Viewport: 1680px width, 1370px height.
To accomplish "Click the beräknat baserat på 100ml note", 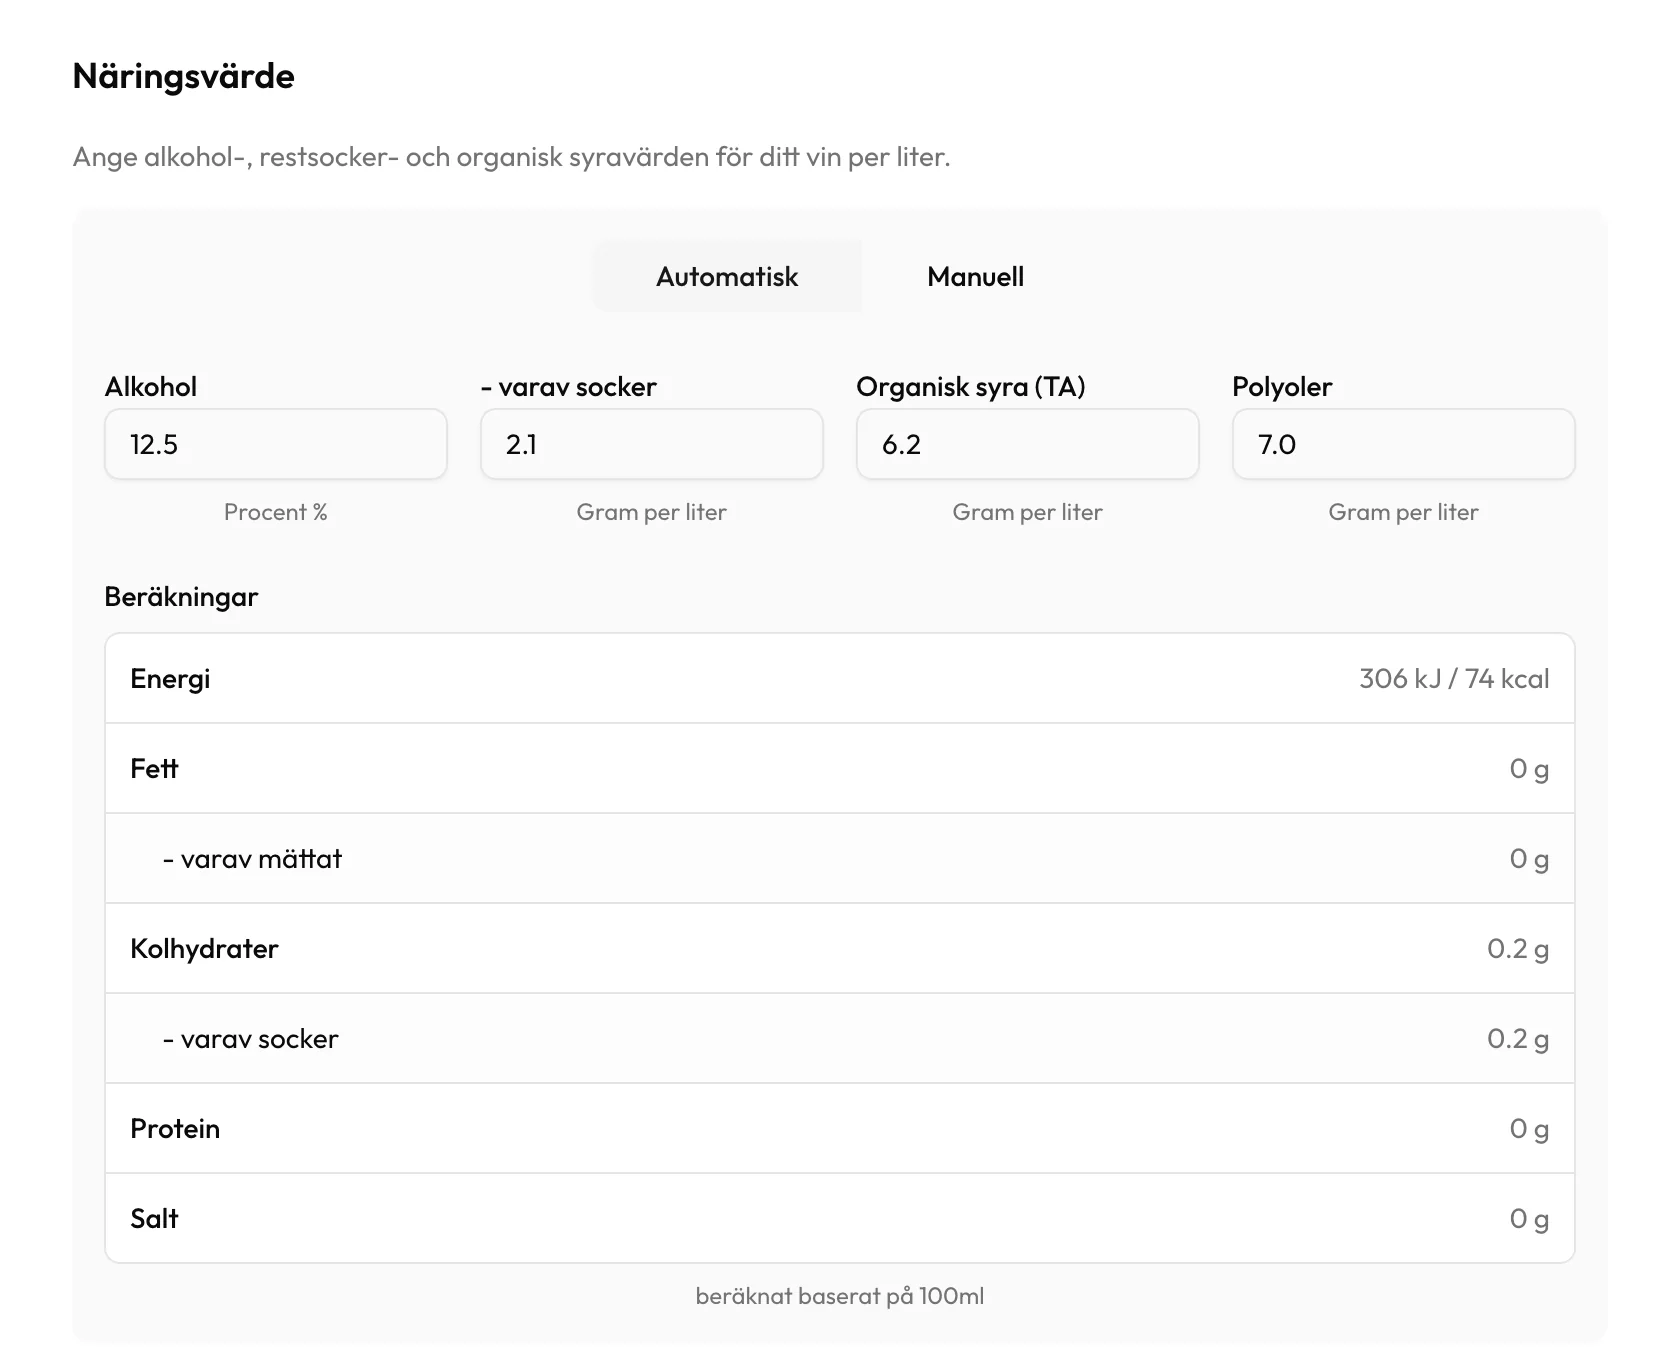I will [840, 1296].
